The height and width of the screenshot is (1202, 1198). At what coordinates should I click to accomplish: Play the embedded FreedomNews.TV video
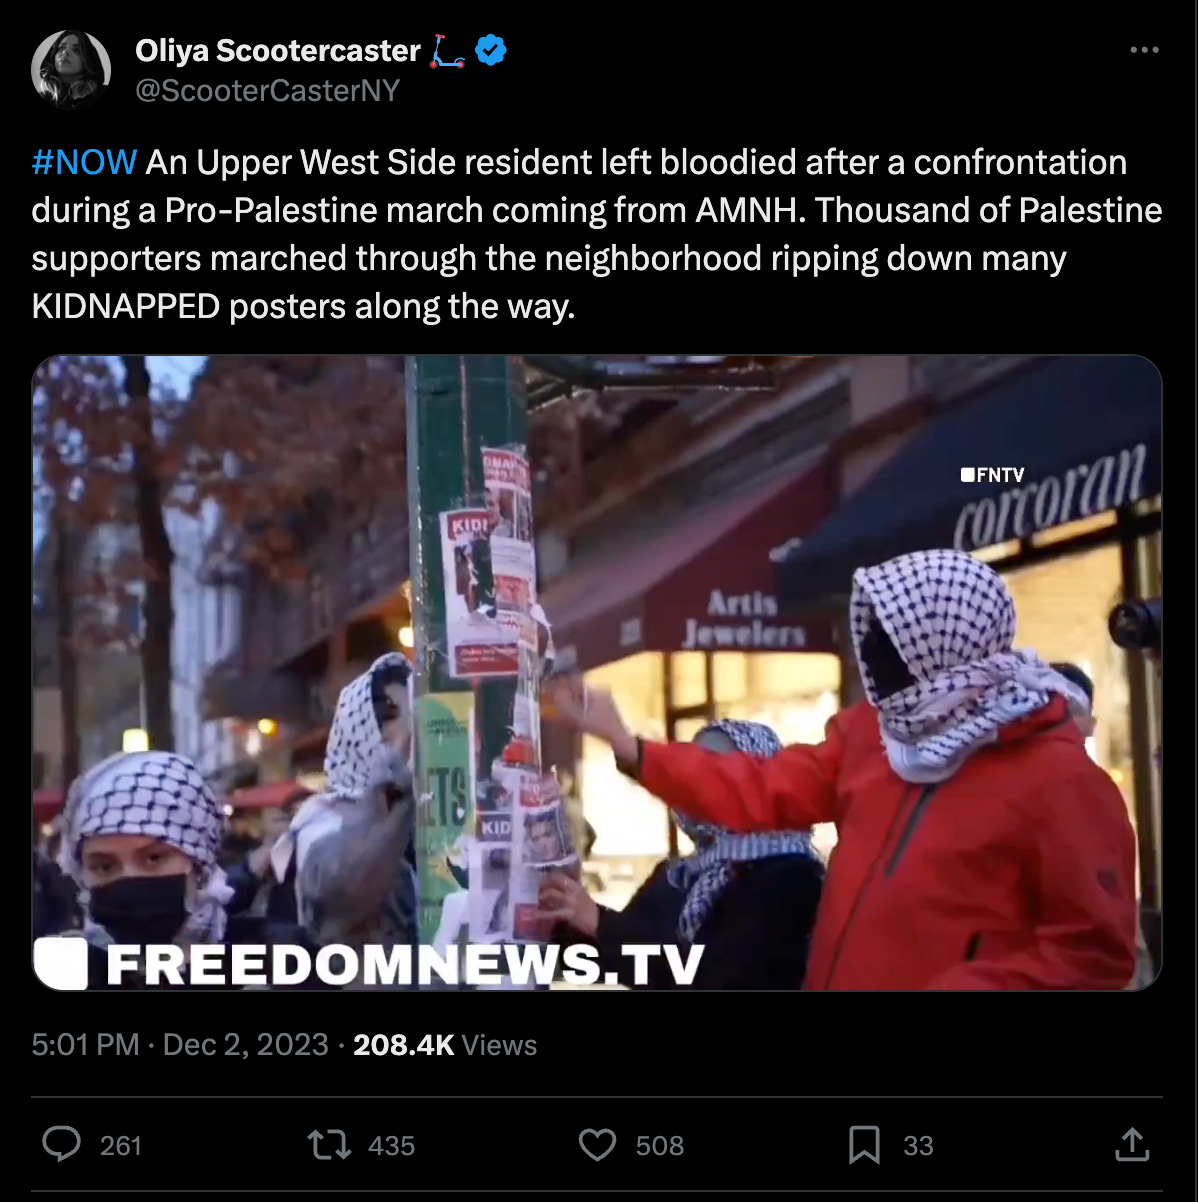(x=597, y=673)
